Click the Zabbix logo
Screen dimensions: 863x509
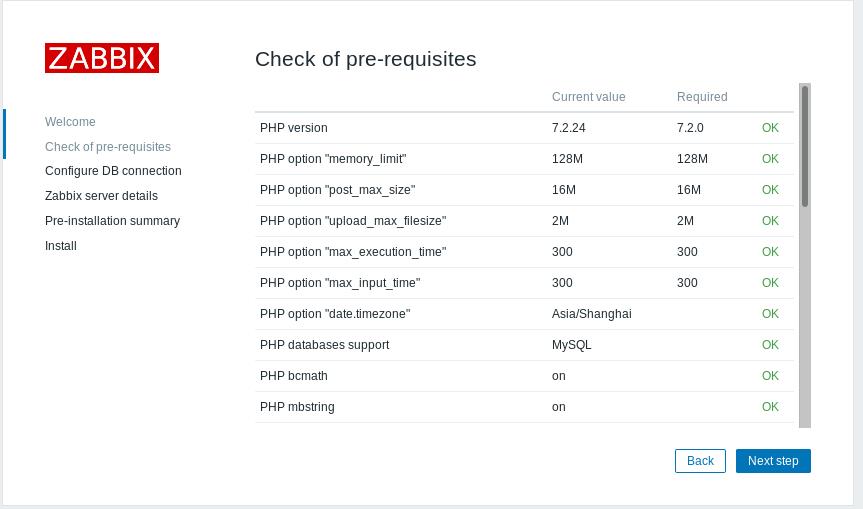[102, 58]
